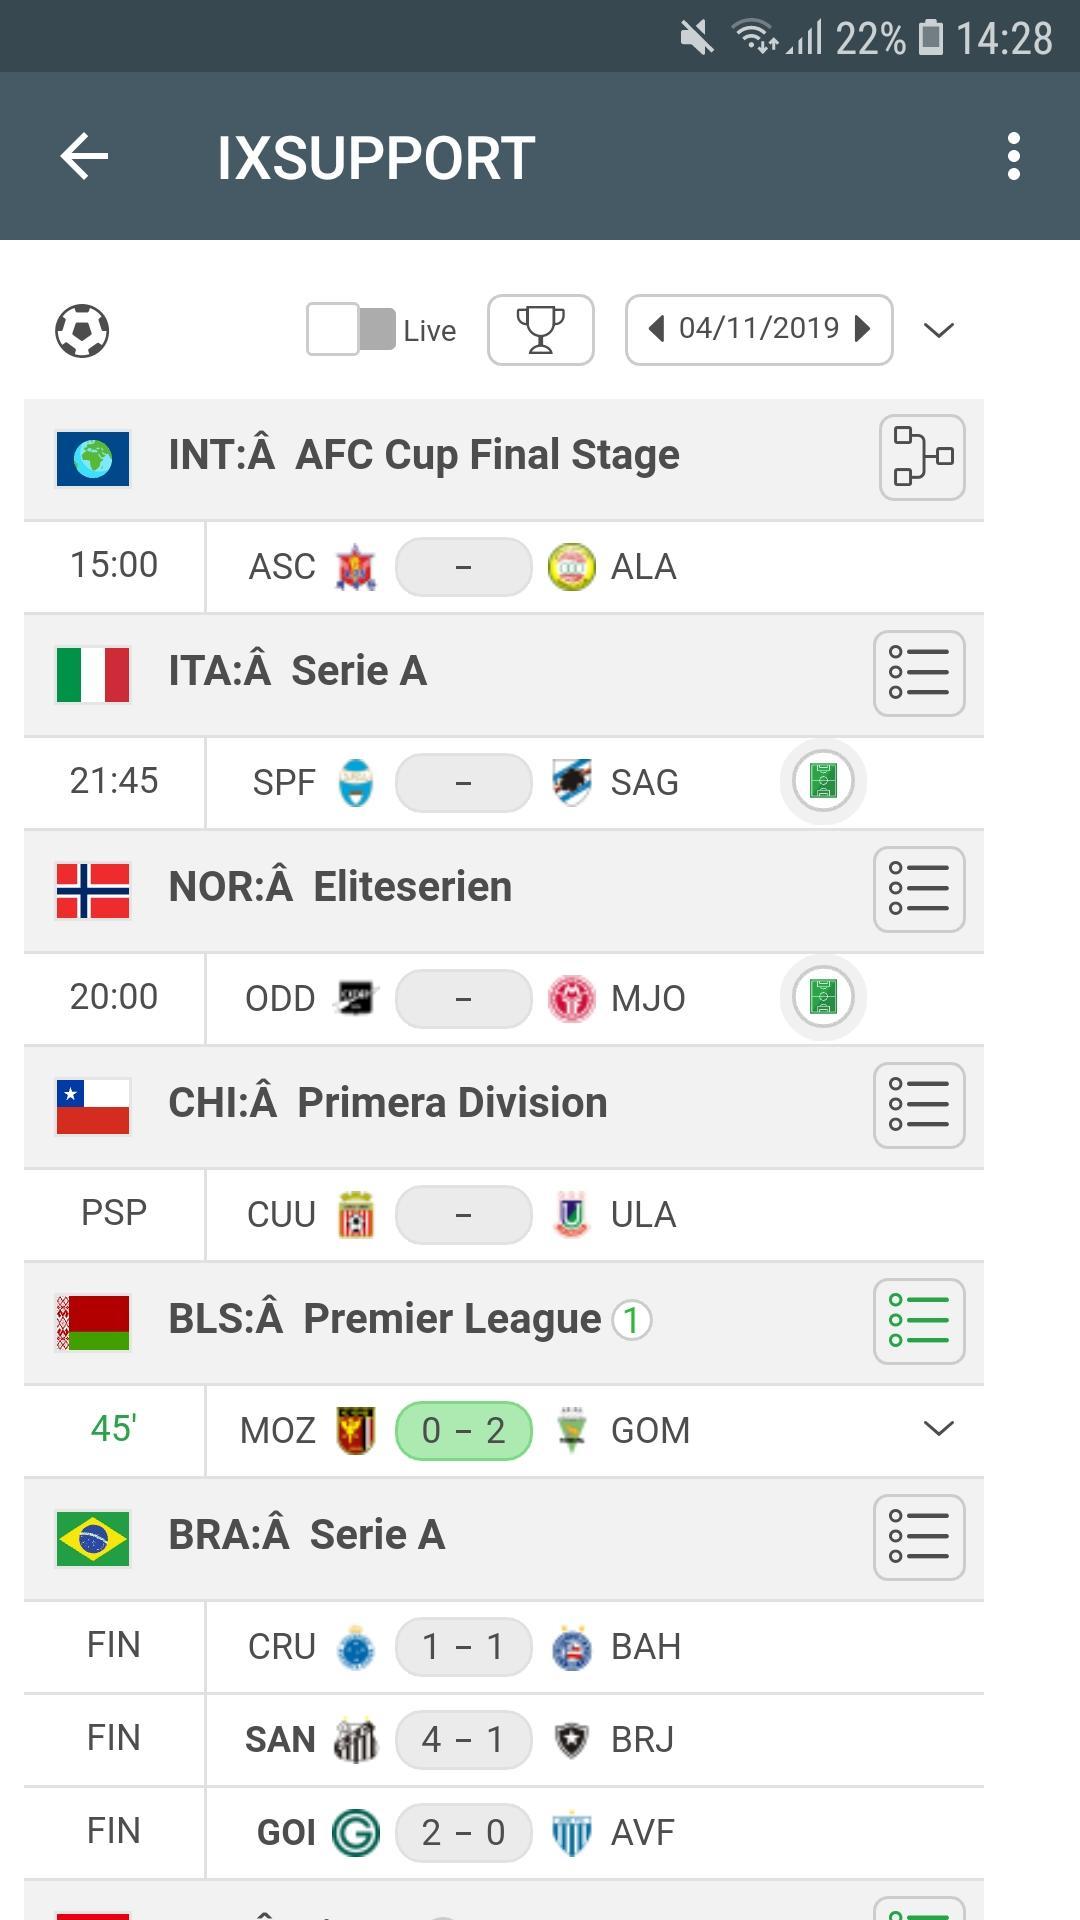Open the three-dot overflow menu
The height and width of the screenshot is (1920, 1080).
(1013, 157)
